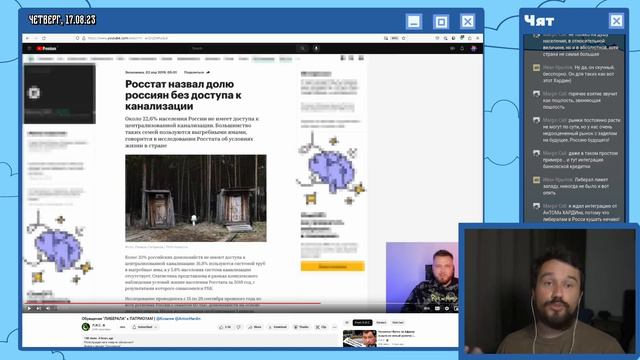The width and height of the screenshot is (640, 360).
Task: Click the Clip button under the video
Action: [321, 327]
